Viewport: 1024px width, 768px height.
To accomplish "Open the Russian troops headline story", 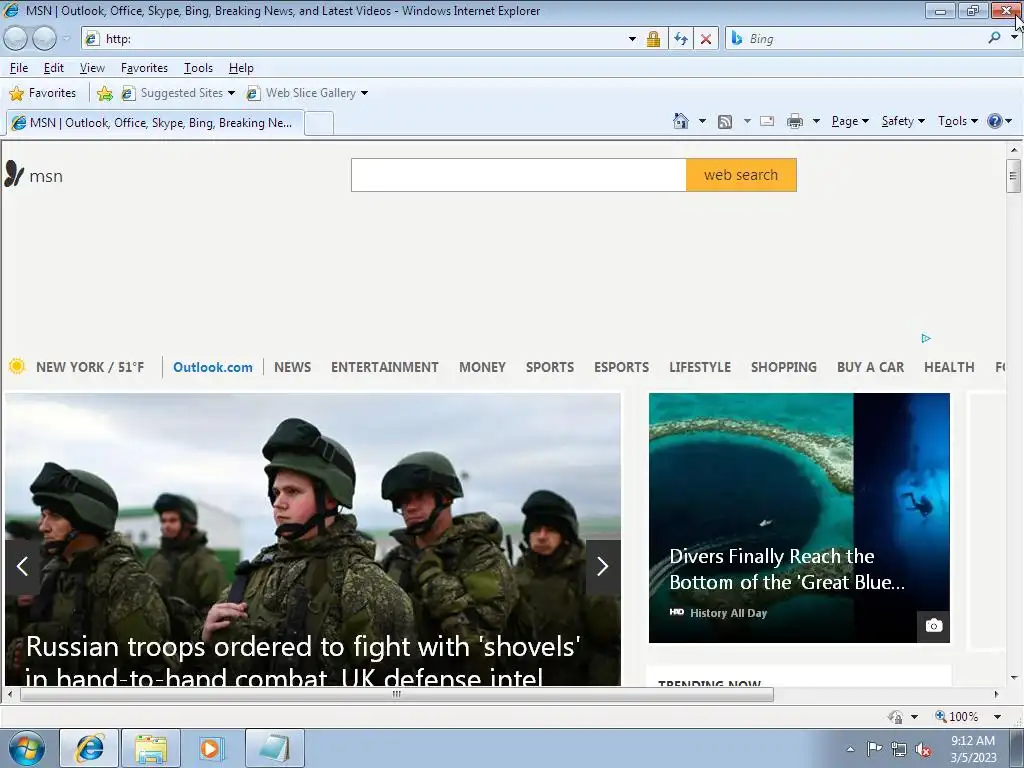I will [x=303, y=660].
